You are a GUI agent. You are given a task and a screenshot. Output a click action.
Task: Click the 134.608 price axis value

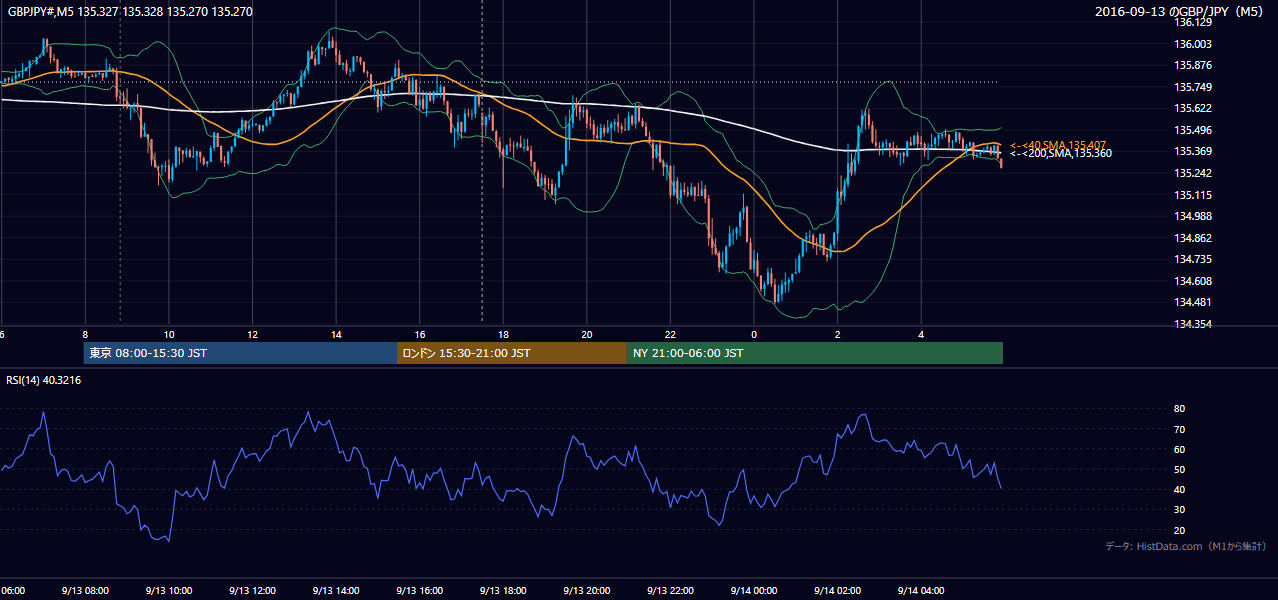(1193, 281)
